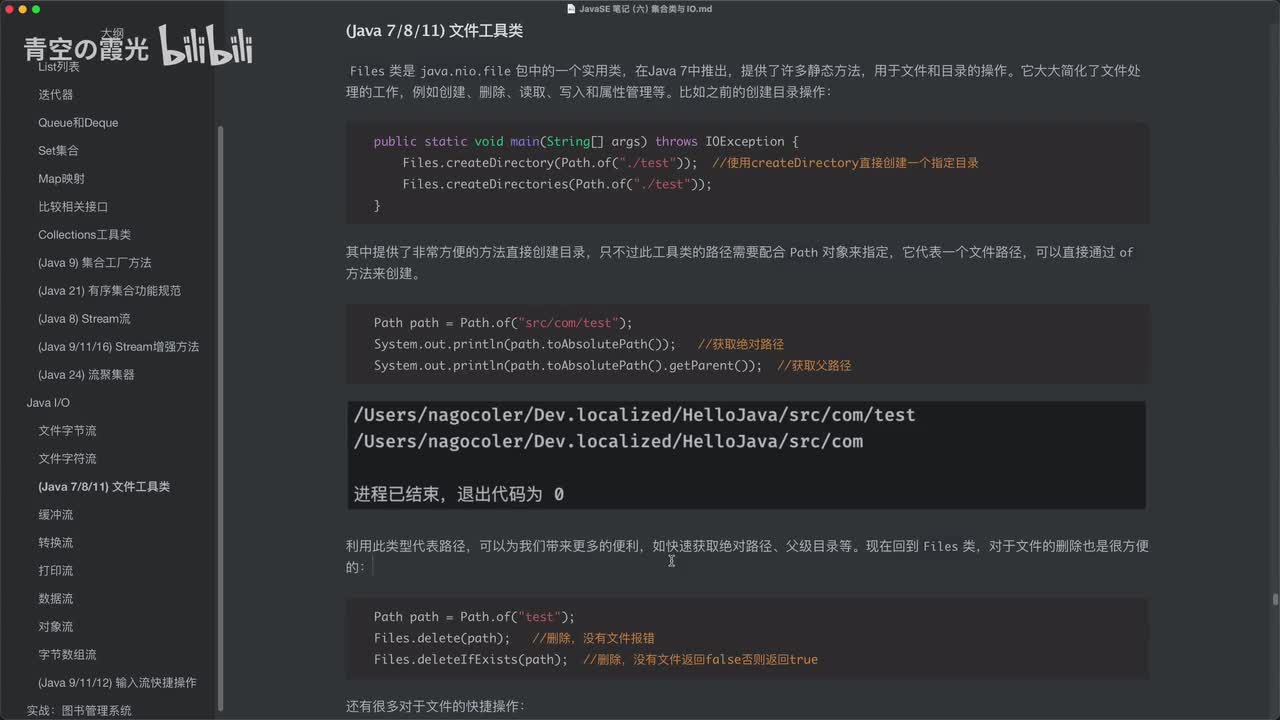Close the window with red button
This screenshot has width=1280, height=720.
[9, 9]
